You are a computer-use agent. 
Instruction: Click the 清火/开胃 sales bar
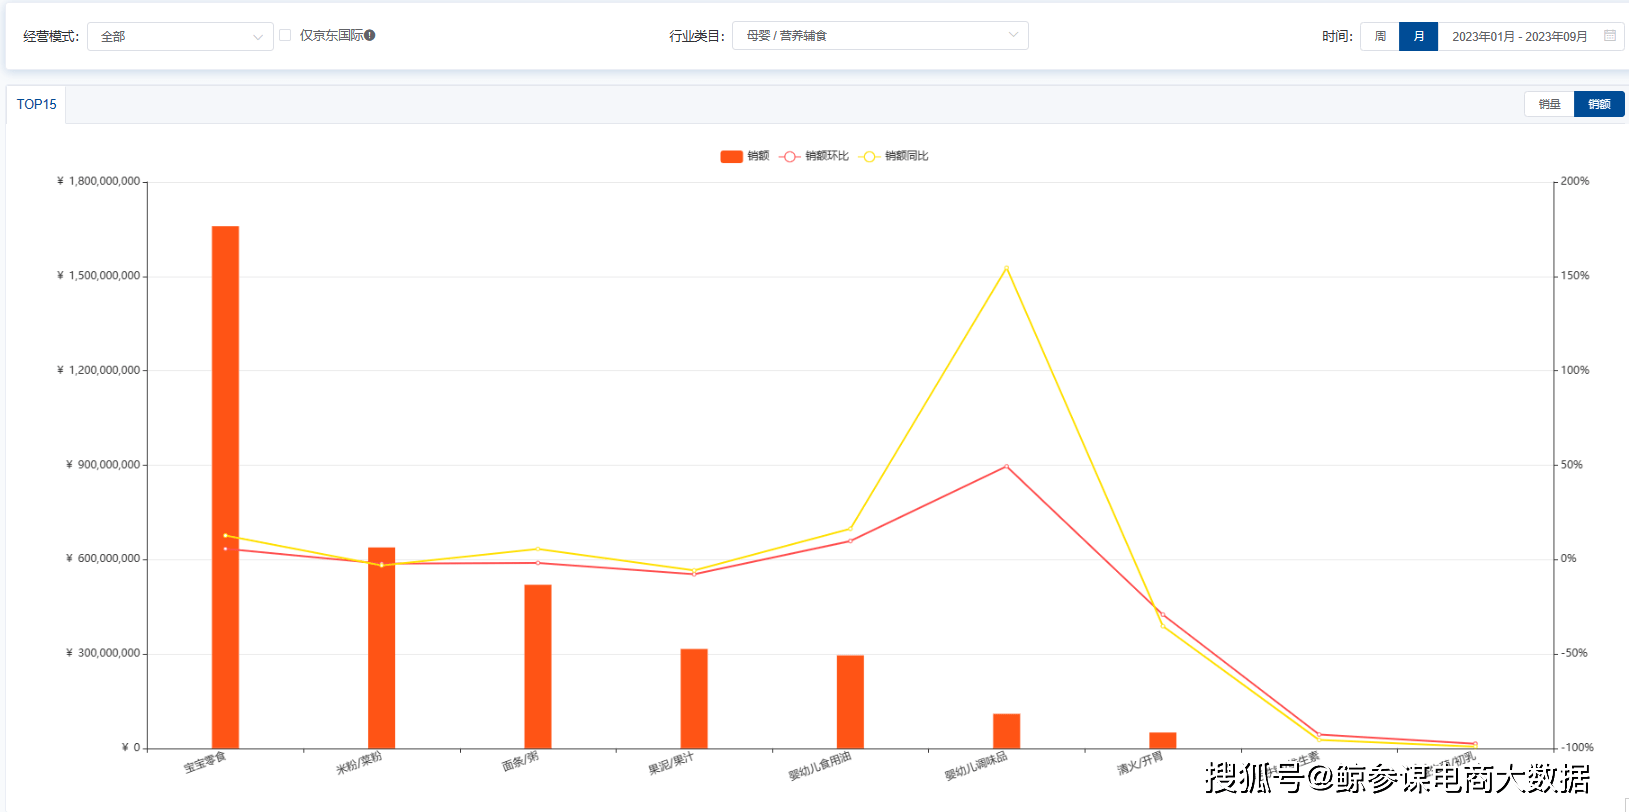pyautogui.click(x=1163, y=740)
